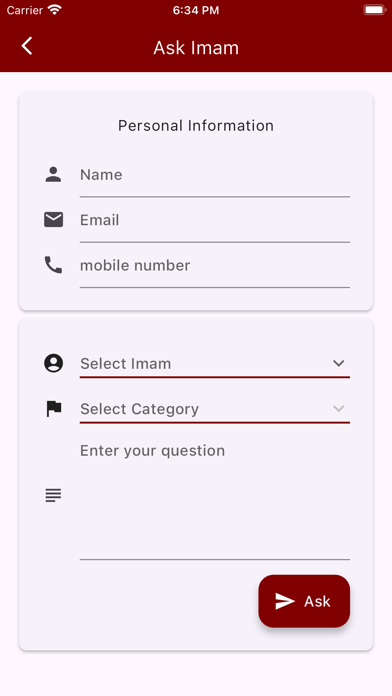The image size is (392, 696).
Task: Click the battery icon in status bar
Action: coord(375,10)
